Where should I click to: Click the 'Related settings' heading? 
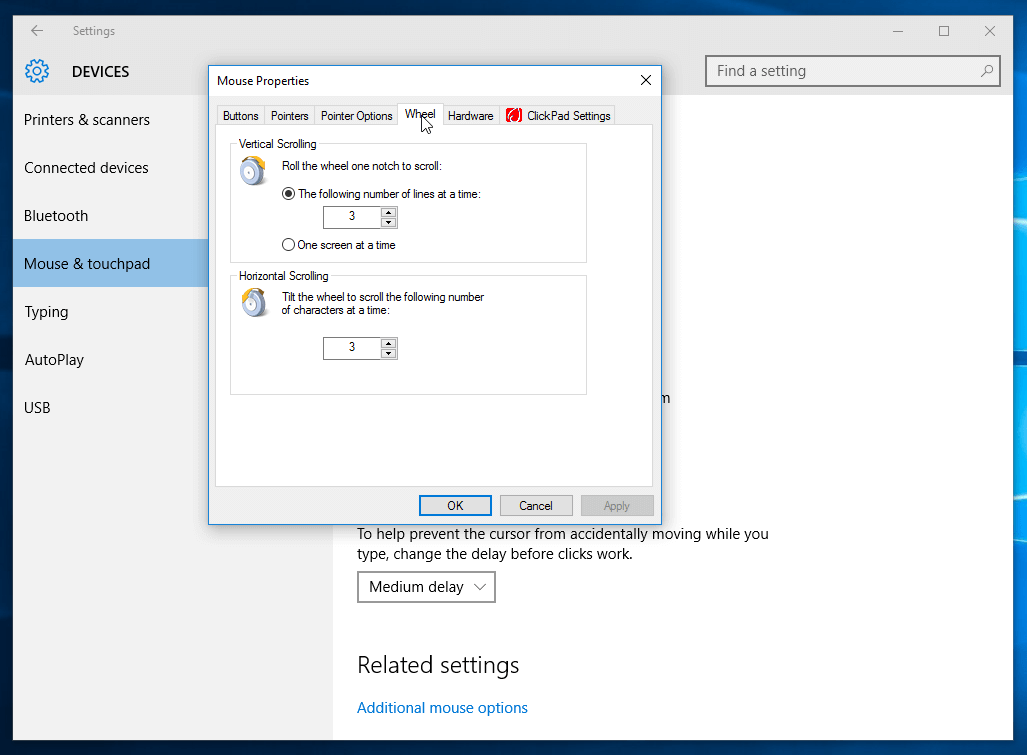(x=438, y=665)
